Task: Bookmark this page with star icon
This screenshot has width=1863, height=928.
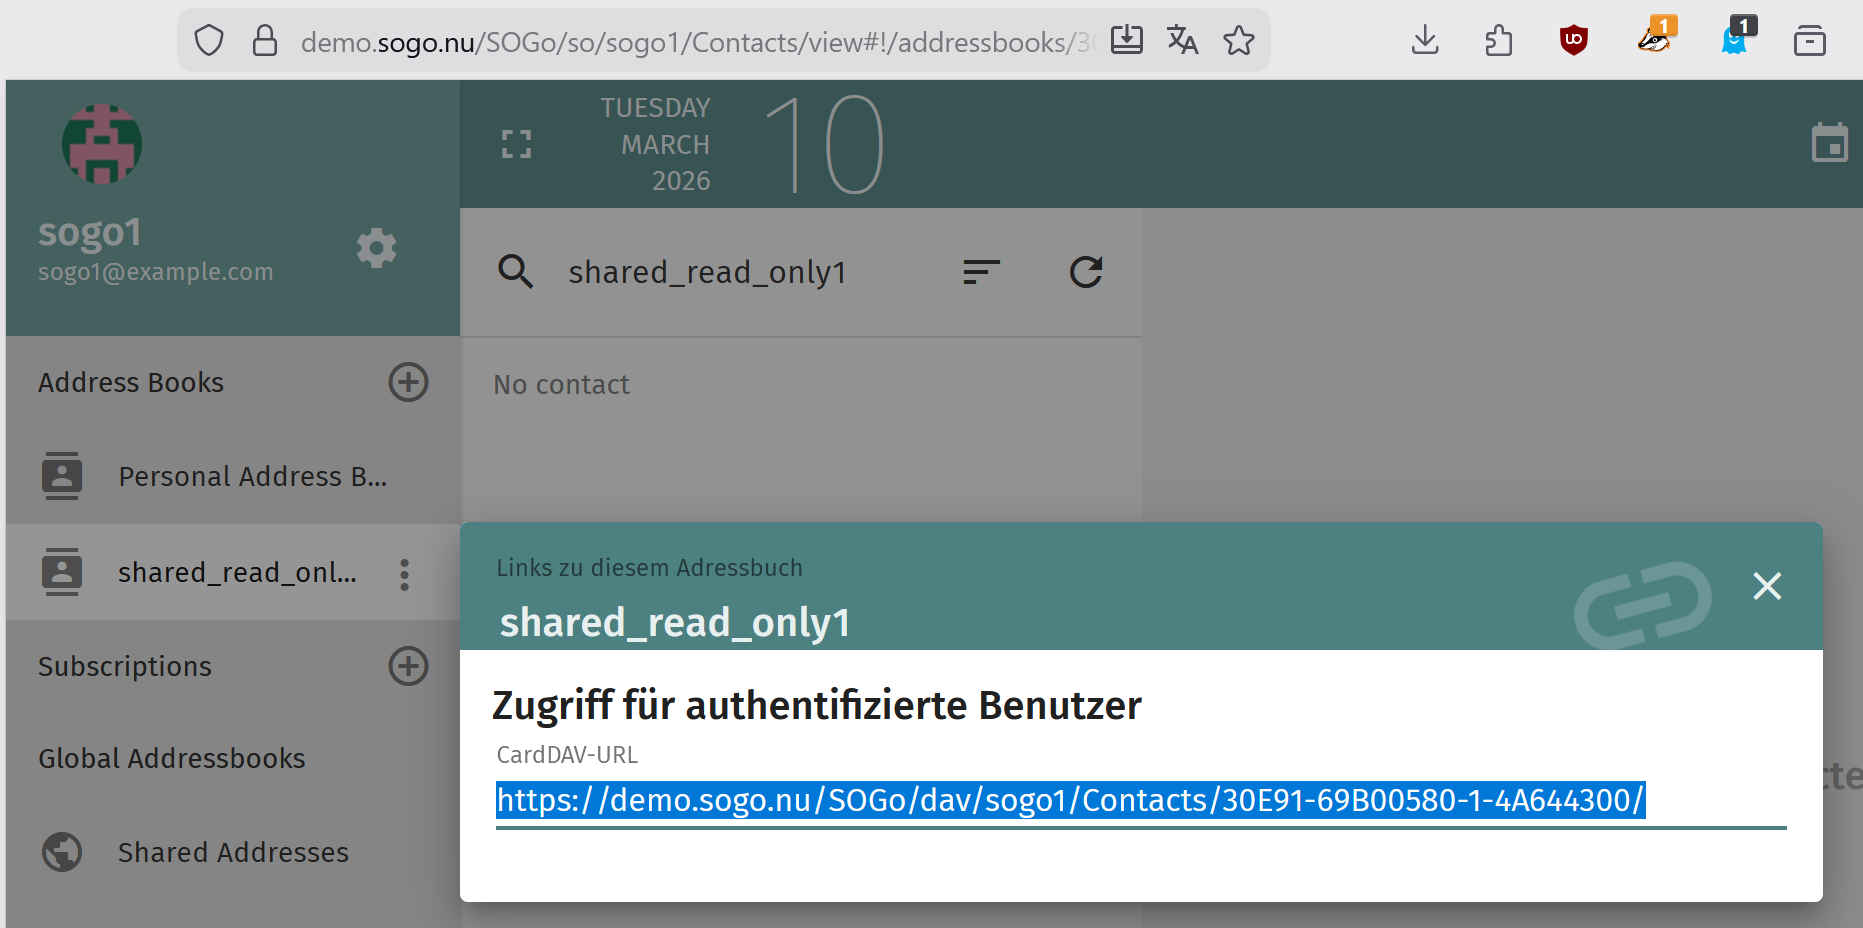Action: [x=1238, y=41]
